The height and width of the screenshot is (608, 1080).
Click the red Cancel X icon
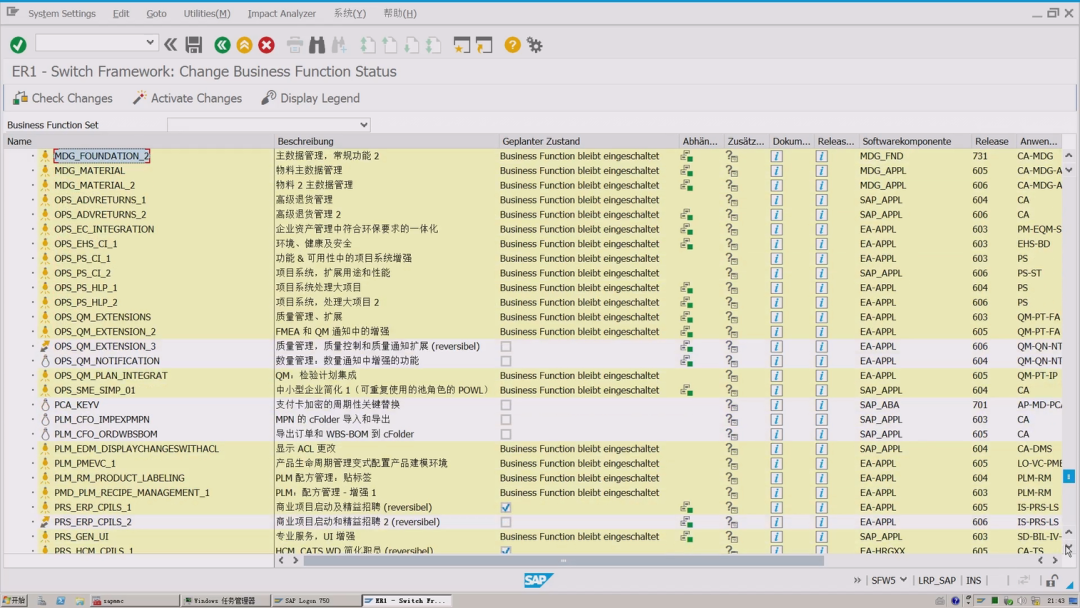[267, 45]
